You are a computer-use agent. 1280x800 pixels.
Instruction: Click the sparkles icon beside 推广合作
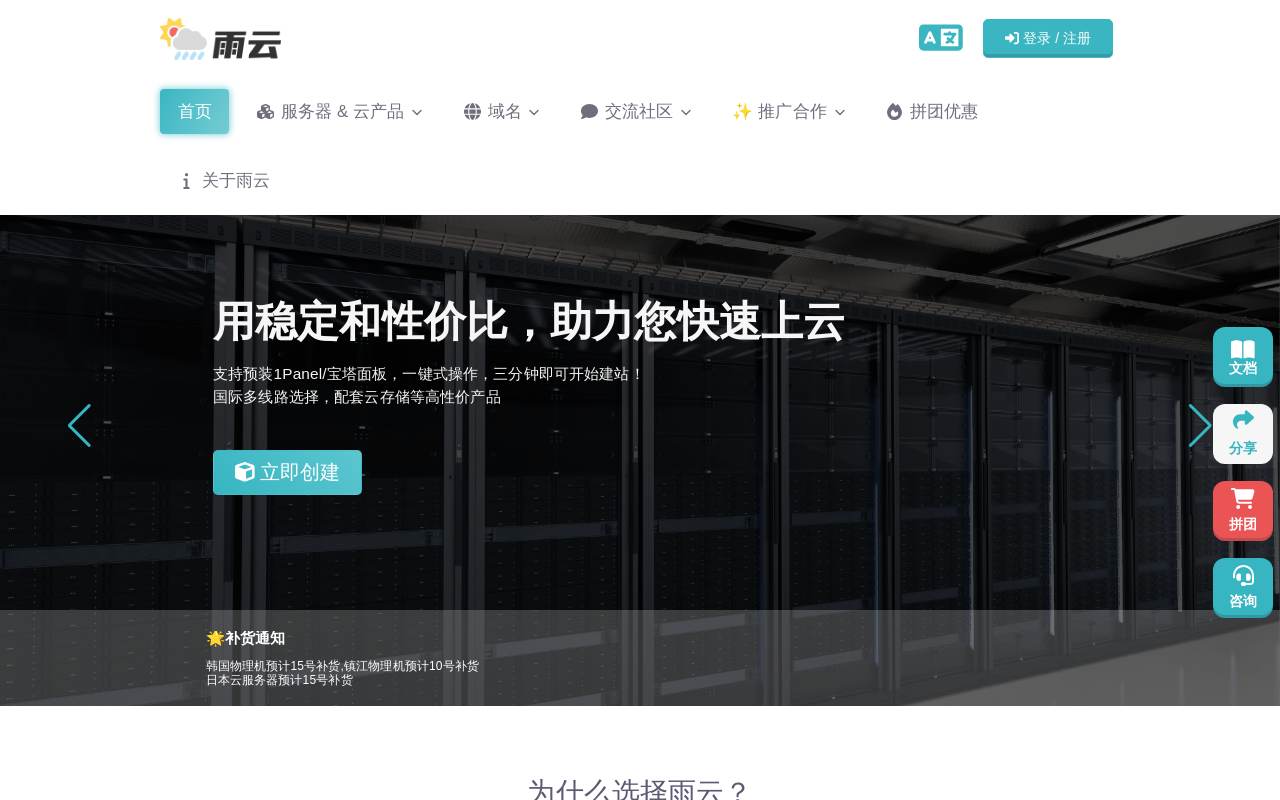tap(742, 111)
